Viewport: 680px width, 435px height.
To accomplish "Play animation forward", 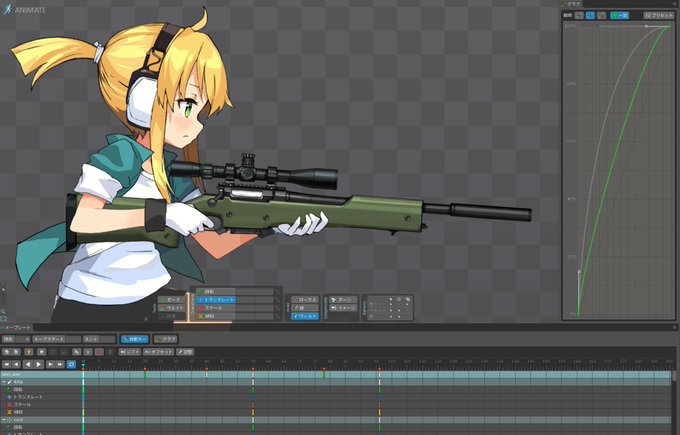I will 39,365.
